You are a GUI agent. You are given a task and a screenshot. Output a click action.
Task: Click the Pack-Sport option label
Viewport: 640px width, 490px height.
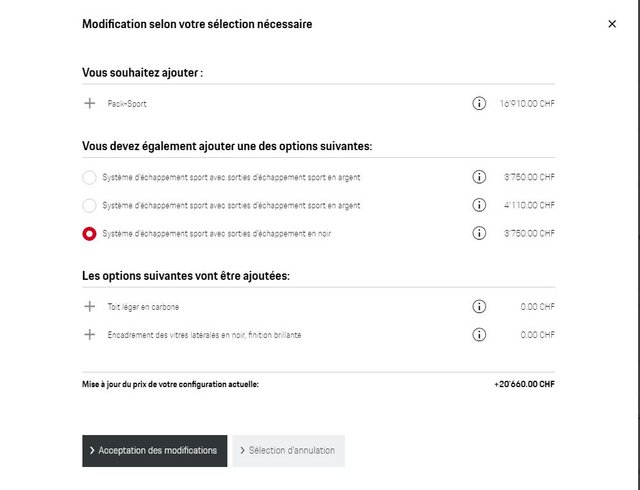pos(127,104)
